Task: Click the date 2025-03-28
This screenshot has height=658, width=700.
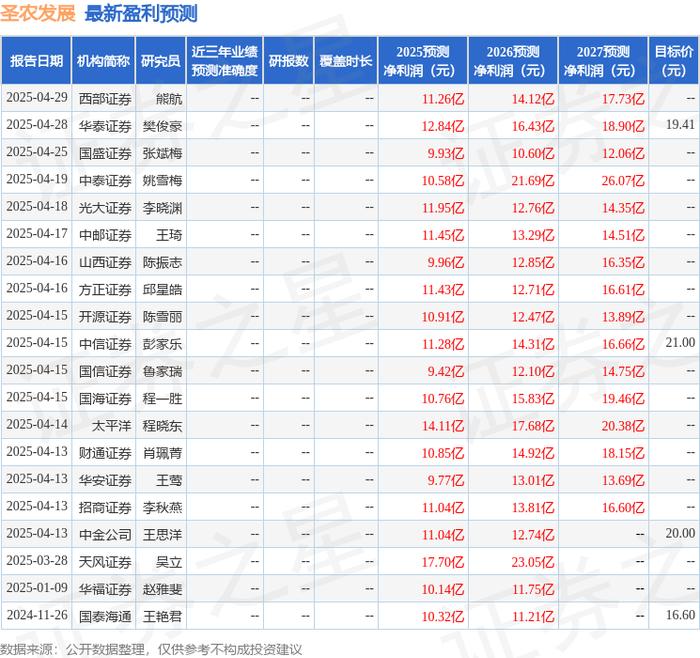Action: tap(37, 560)
